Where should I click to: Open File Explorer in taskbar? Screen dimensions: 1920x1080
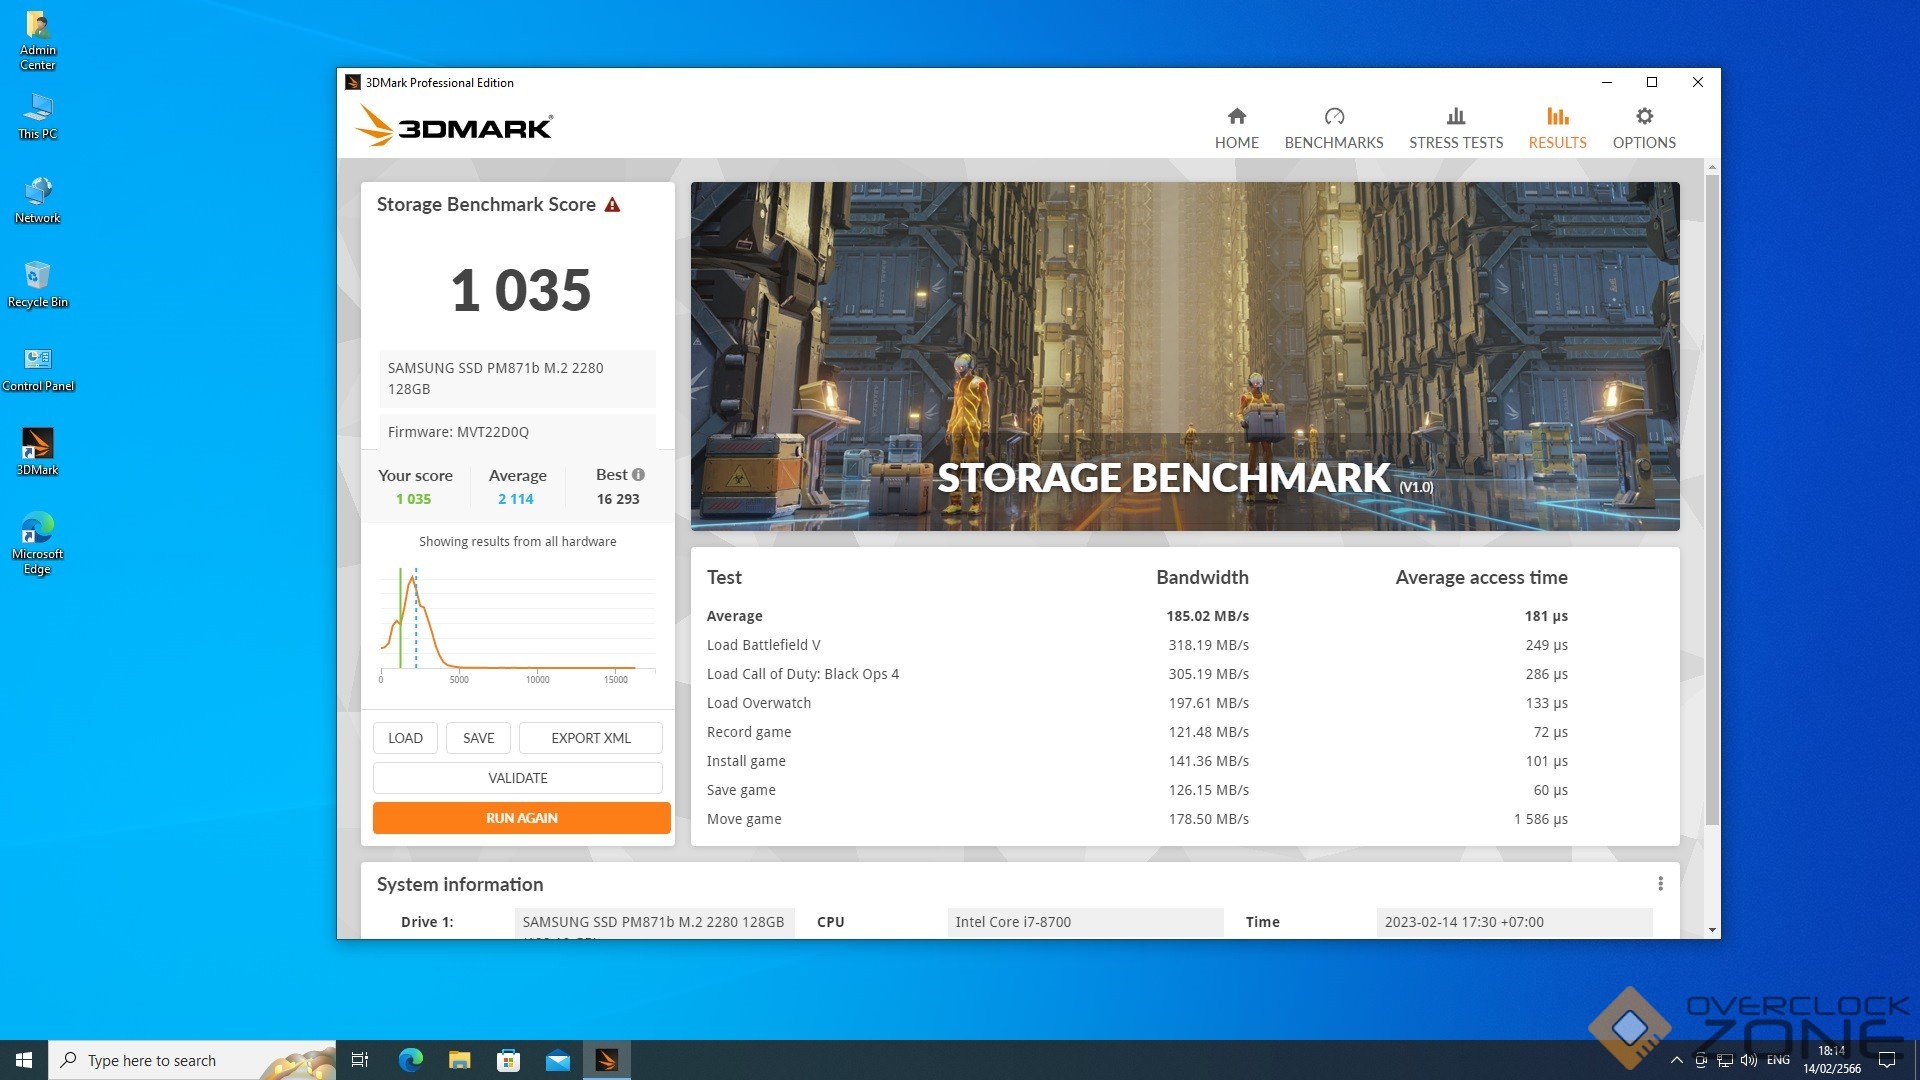(x=459, y=1060)
